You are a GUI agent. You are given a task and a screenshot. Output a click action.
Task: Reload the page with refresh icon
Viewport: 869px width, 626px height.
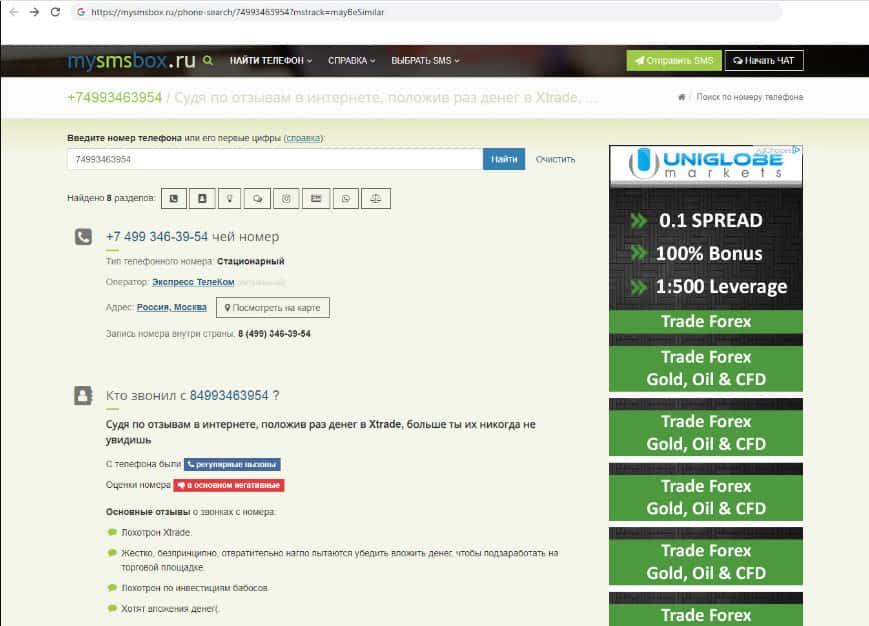tap(55, 12)
